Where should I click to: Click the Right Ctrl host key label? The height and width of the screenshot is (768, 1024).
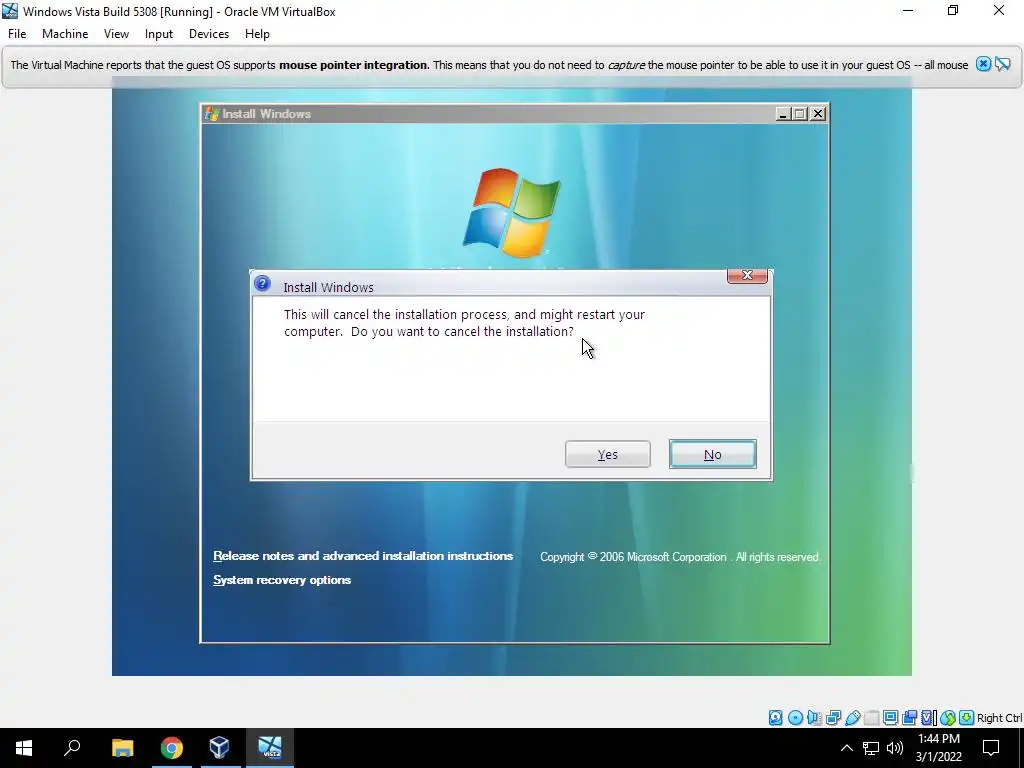(x=999, y=718)
